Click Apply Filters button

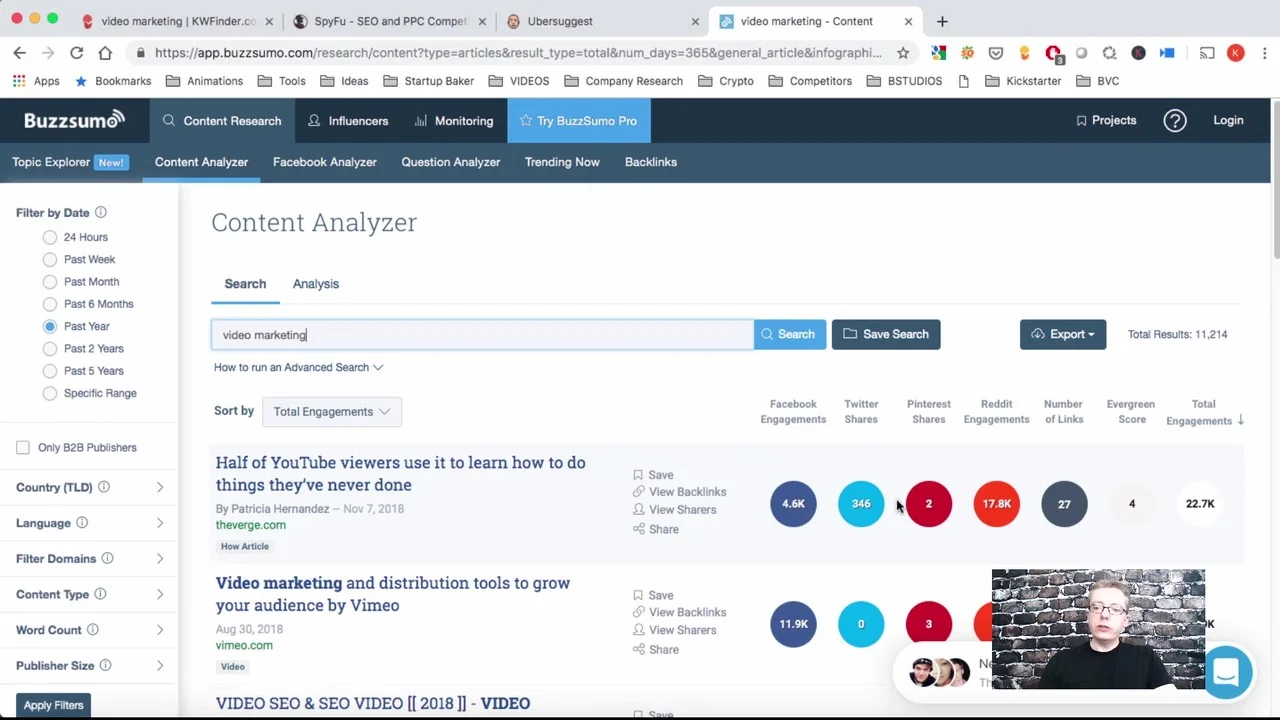(x=54, y=705)
